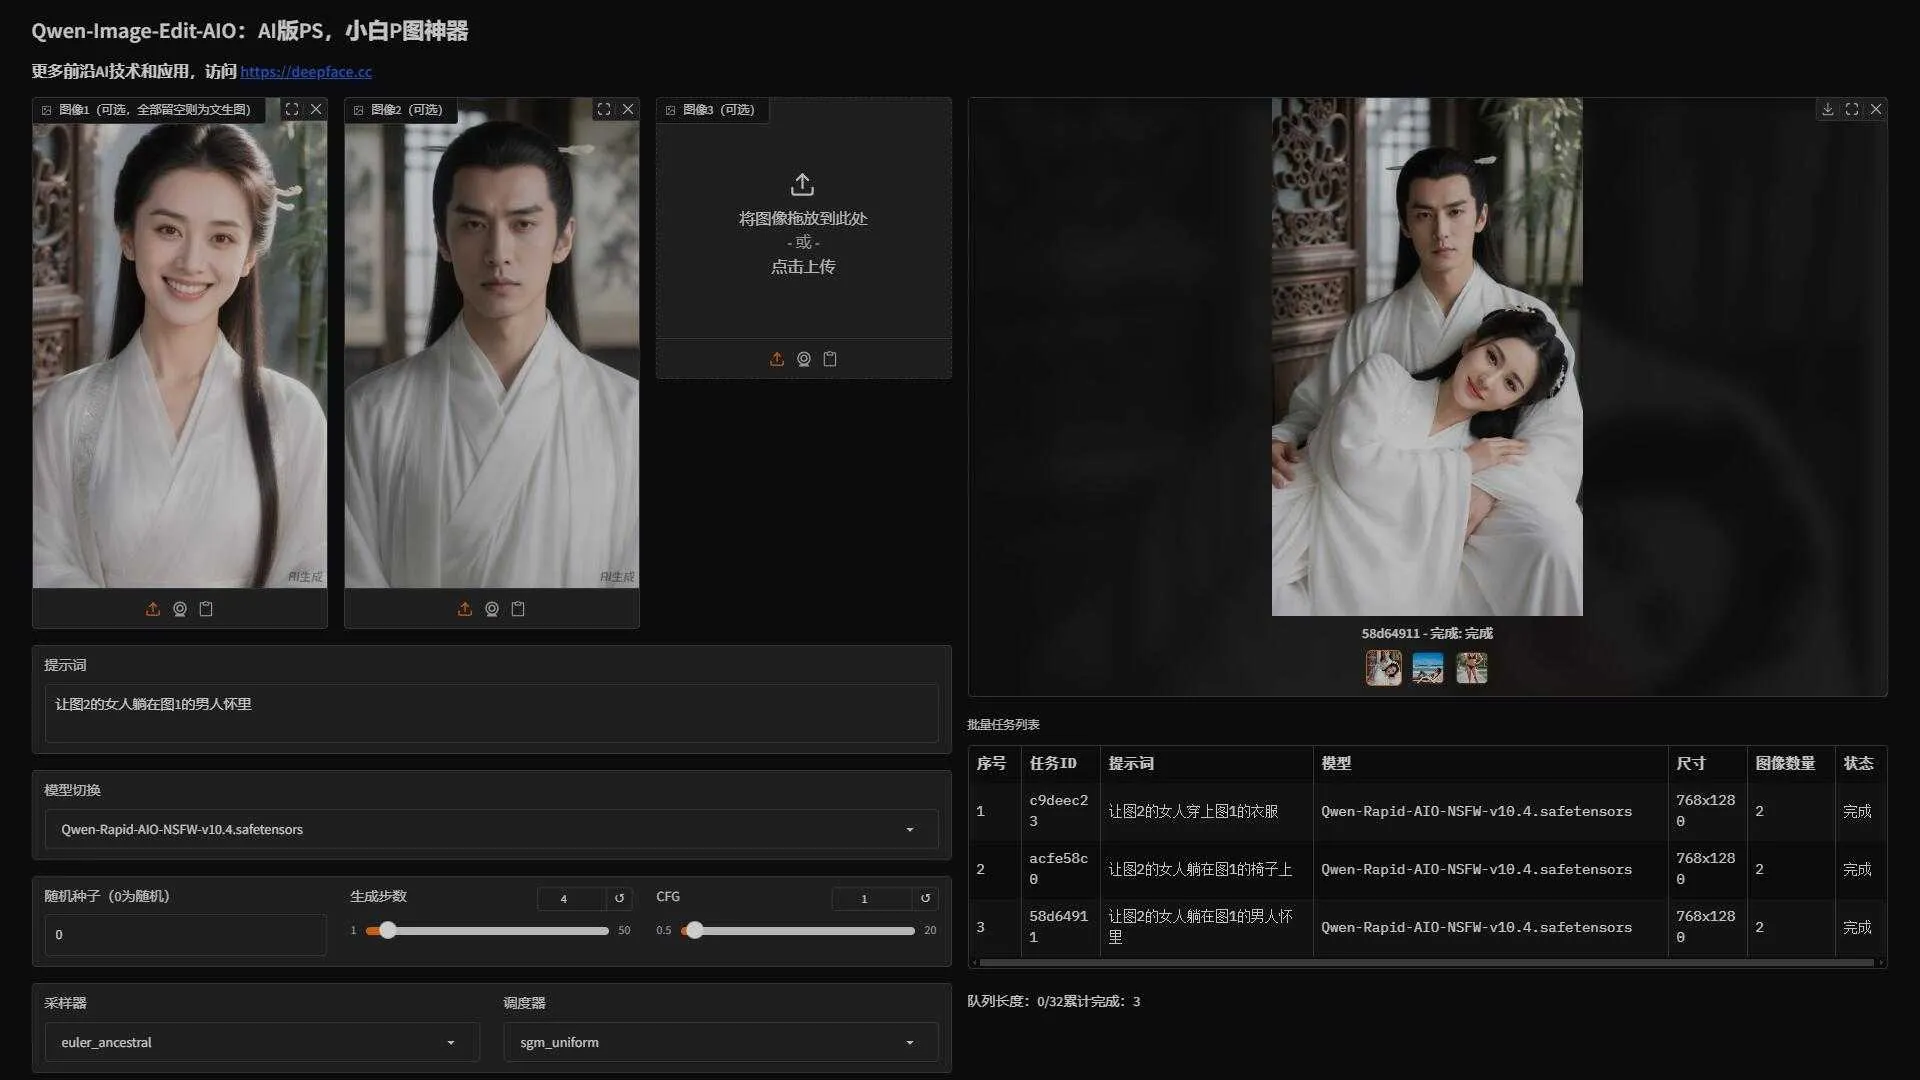
Task: Open the 模型切换 model dropdown
Action: pyautogui.click(x=490, y=829)
